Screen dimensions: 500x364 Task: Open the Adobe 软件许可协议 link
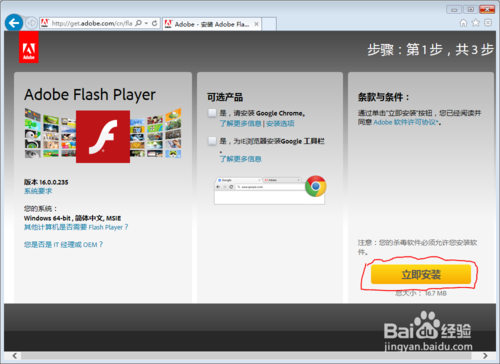click(x=406, y=122)
